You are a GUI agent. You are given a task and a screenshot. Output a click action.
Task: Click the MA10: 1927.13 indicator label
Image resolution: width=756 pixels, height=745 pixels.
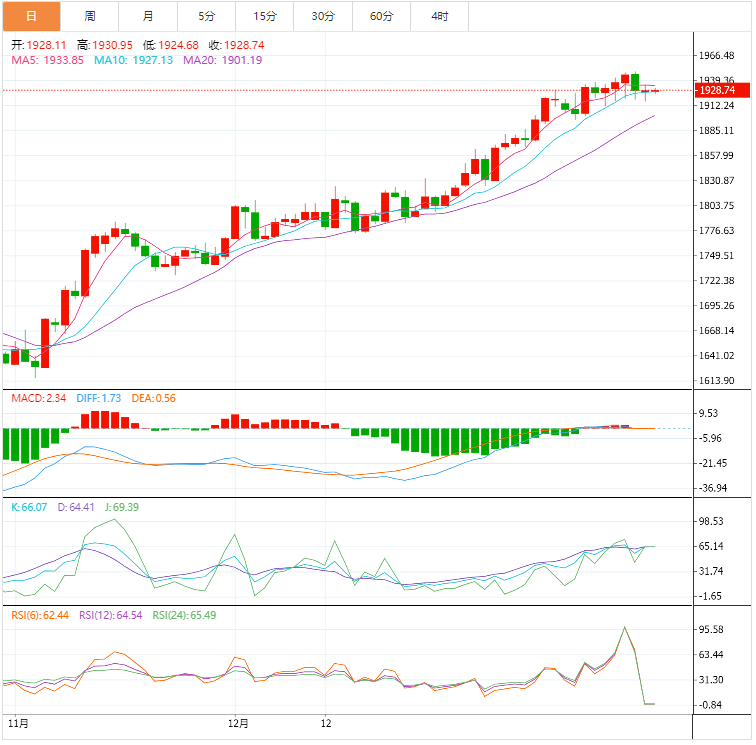click(133, 60)
